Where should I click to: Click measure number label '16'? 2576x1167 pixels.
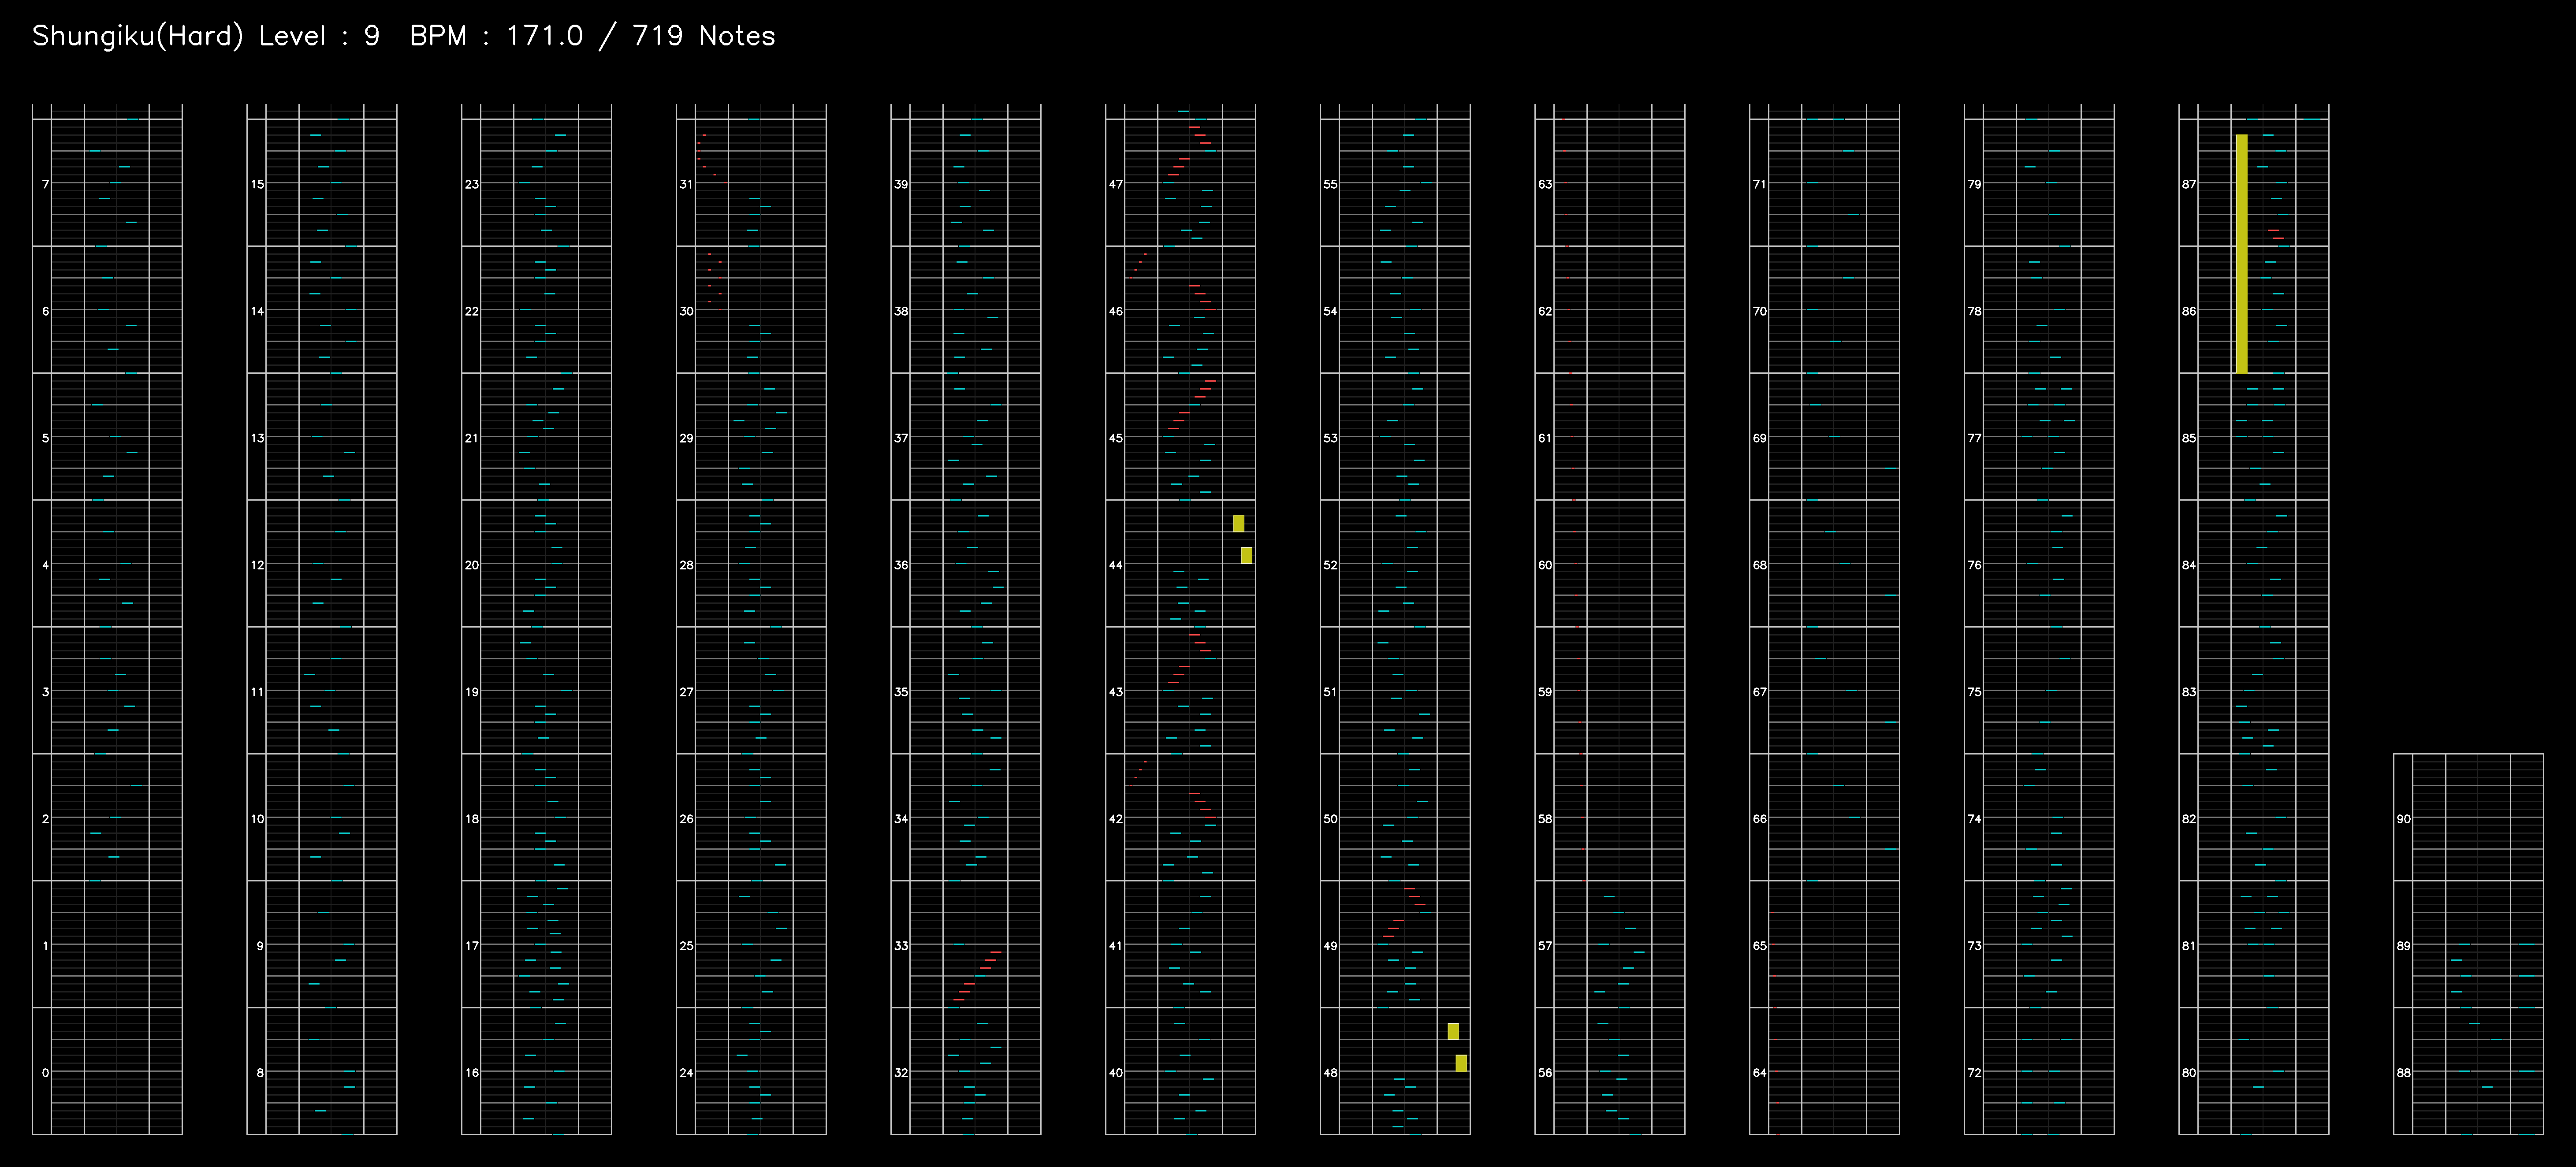click(472, 1073)
